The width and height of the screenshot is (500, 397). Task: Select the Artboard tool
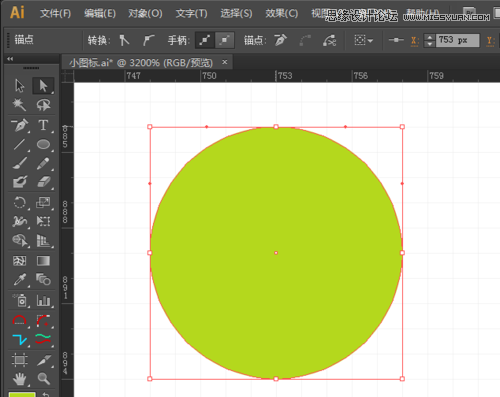(20, 360)
